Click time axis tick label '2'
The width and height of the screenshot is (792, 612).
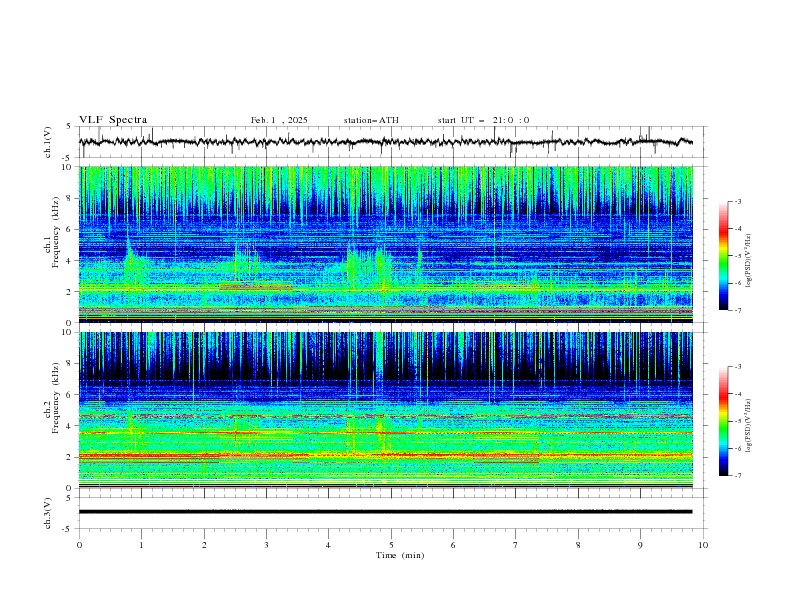(x=204, y=545)
